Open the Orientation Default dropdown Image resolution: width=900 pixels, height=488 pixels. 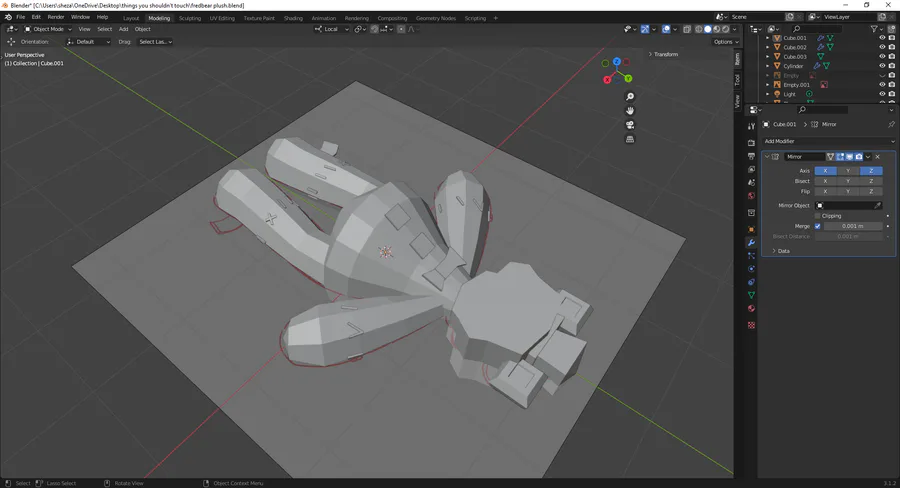(88, 42)
